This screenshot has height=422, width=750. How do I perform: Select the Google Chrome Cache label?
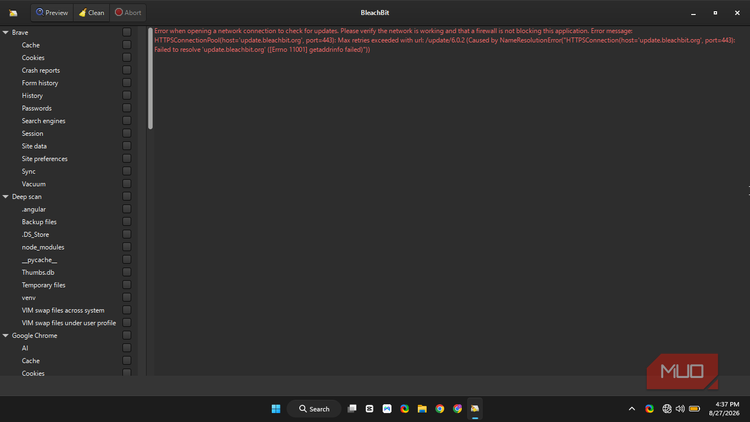pos(31,361)
